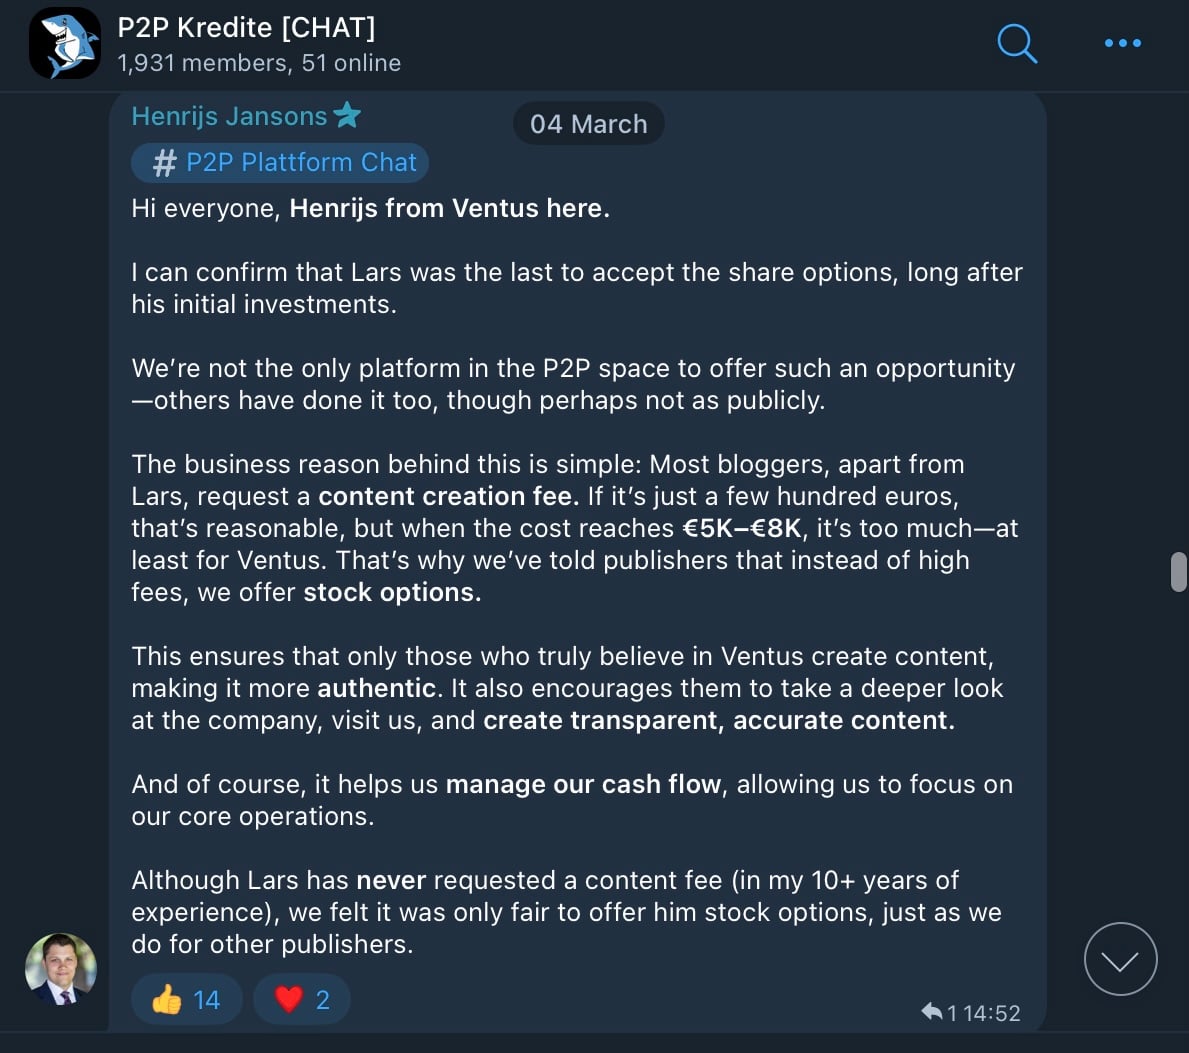Click the hashtag icon in the topic badge
This screenshot has width=1189, height=1053.
pyautogui.click(x=163, y=162)
